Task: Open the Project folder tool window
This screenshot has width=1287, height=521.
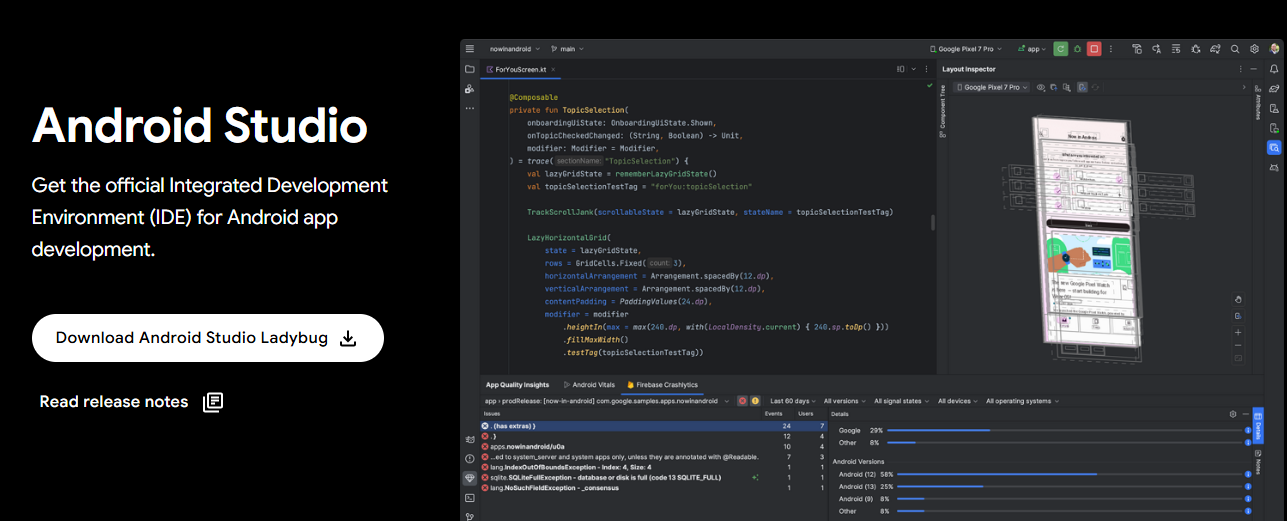Action: [x=470, y=69]
